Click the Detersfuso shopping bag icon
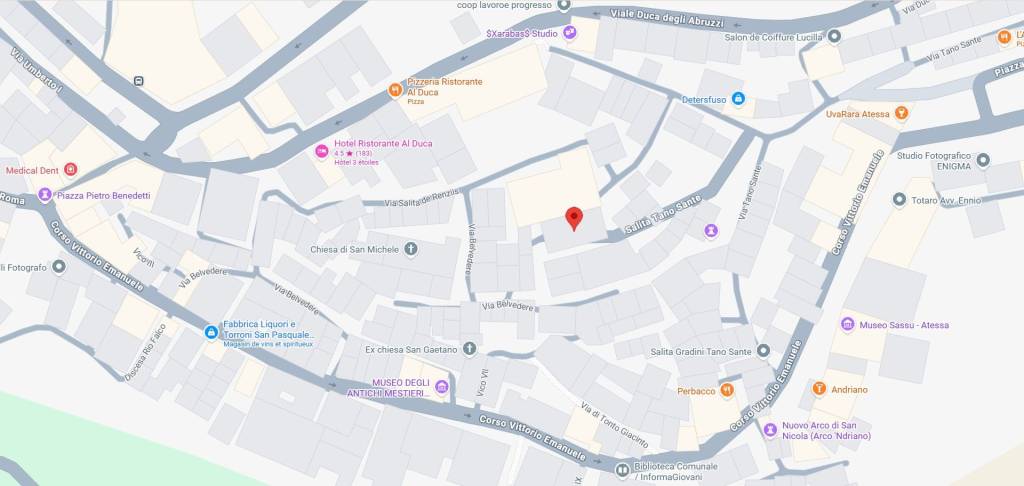The height and width of the screenshot is (486, 1024). click(738, 99)
